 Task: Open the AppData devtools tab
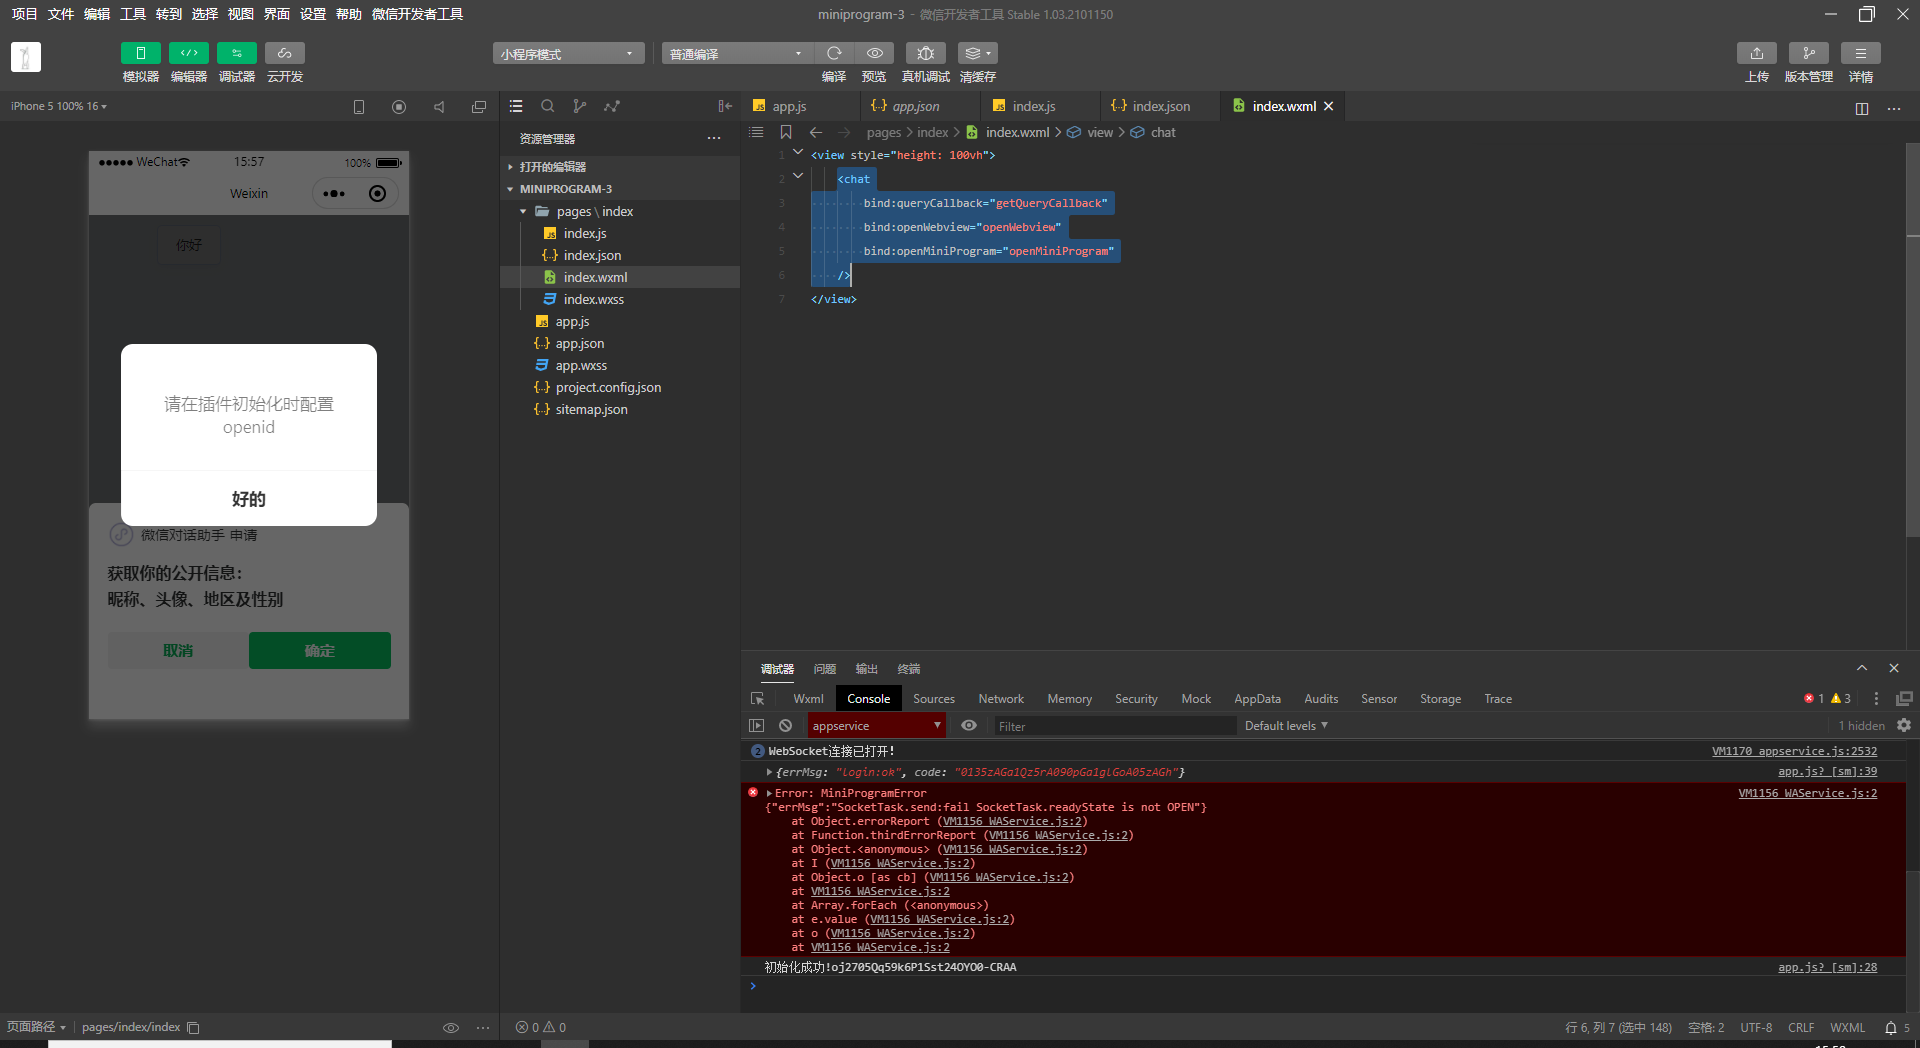click(1257, 699)
